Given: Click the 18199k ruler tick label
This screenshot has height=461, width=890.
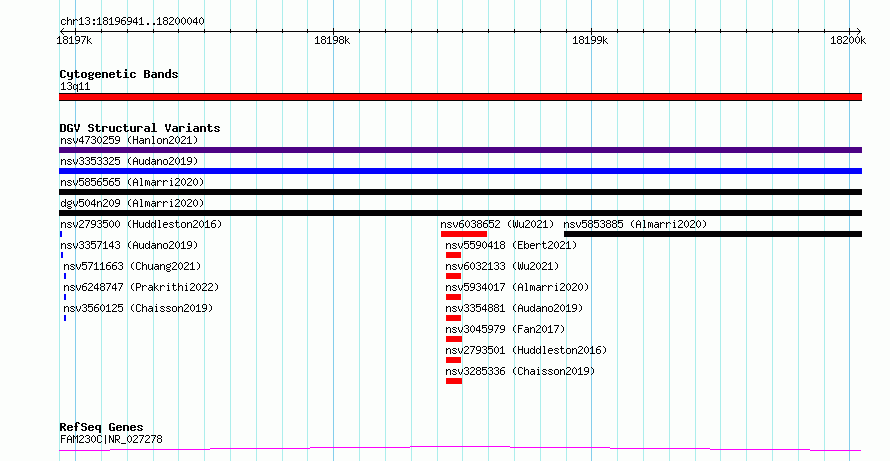Looking at the screenshot, I should [590, 40].
